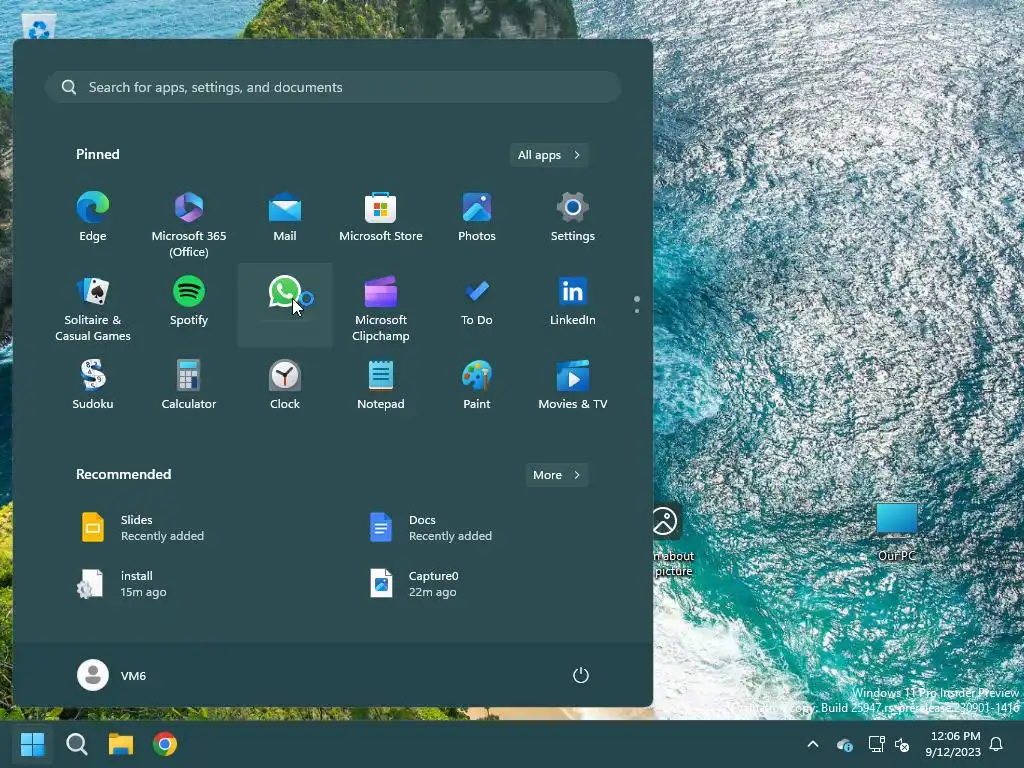Open Microsoft Clipchamp
This screenshot has height=768, width=1024.
(381, 307)
